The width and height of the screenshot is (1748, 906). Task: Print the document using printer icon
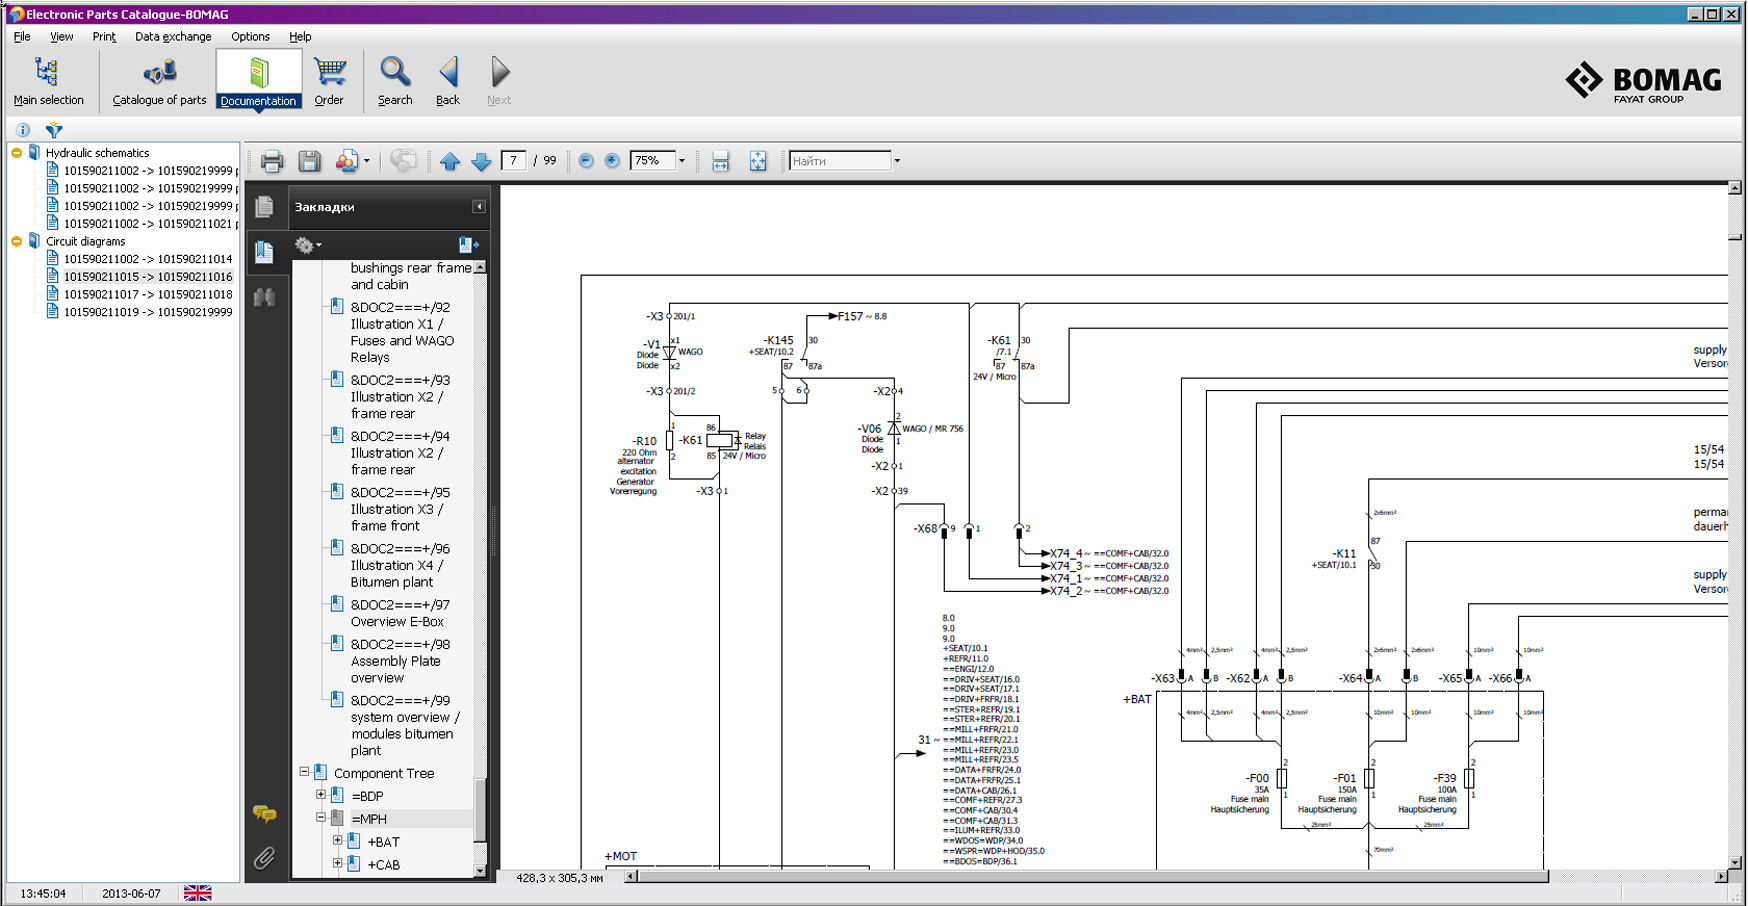coord(272,161)
